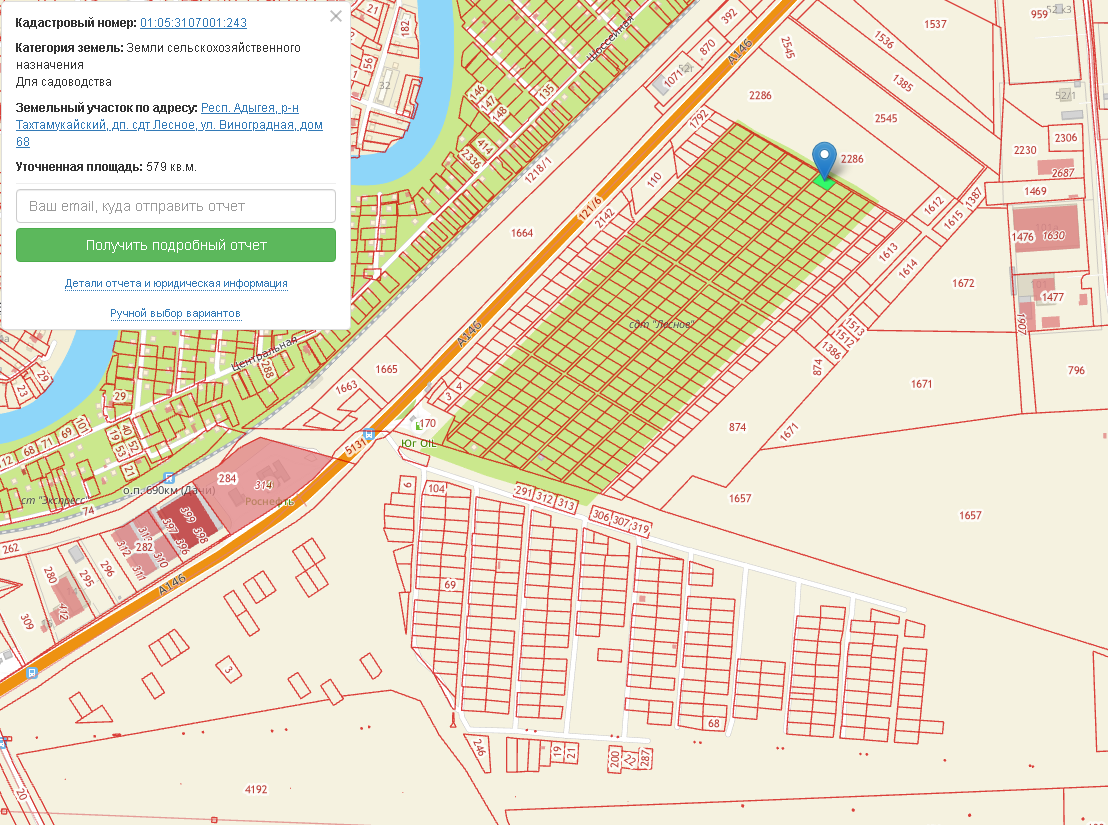1108x825 pixels.
Task: Click parcel label 1664
Action: coord(521,233)
